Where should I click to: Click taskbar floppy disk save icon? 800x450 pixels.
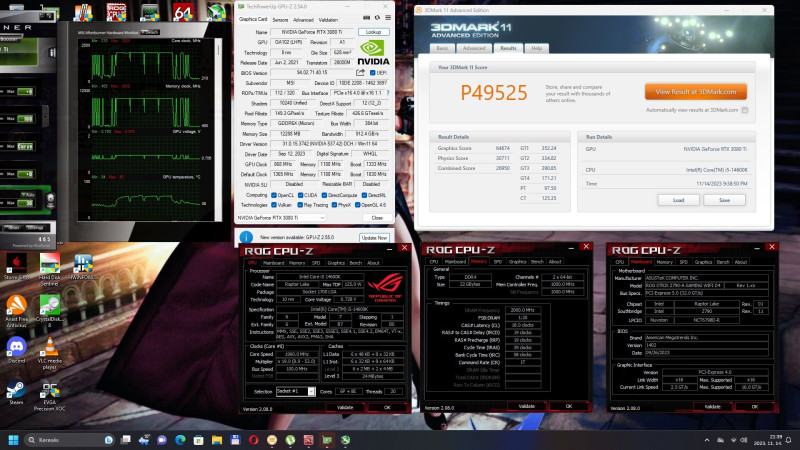tap(235, 440)
